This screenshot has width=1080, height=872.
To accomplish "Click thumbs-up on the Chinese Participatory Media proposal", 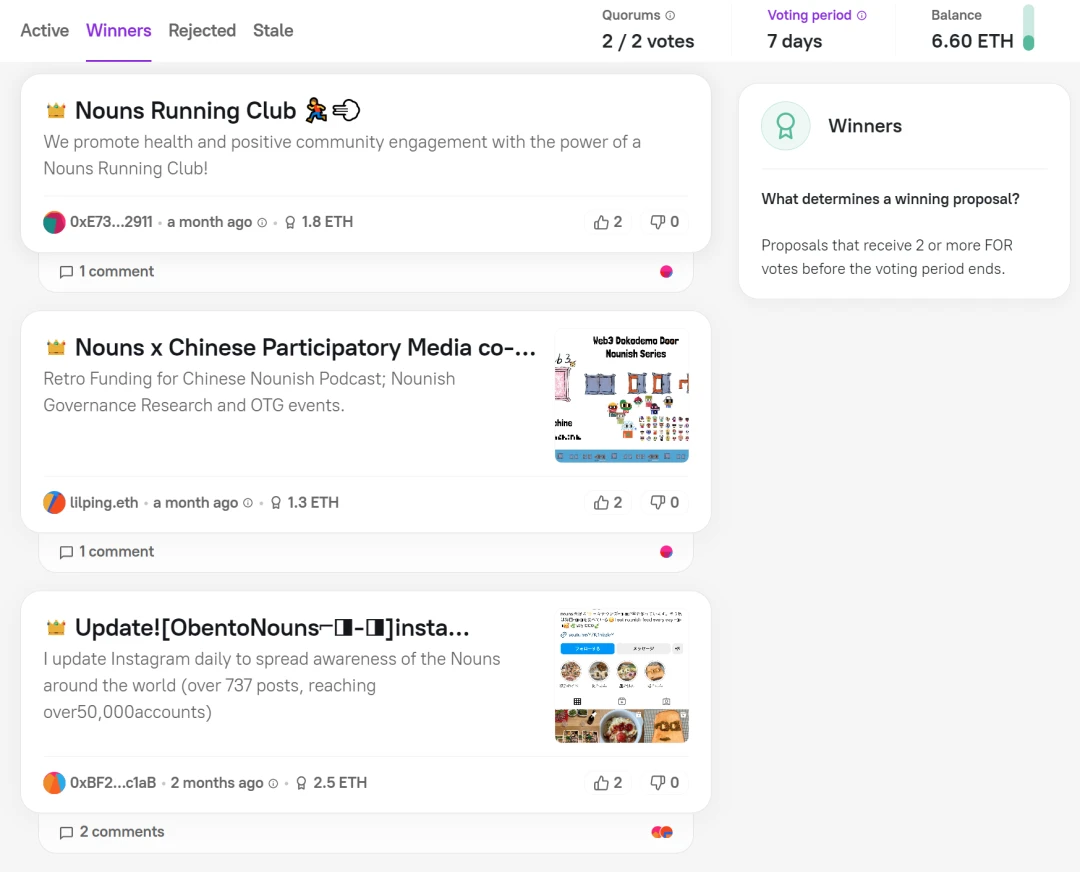I will pos(607,502).
